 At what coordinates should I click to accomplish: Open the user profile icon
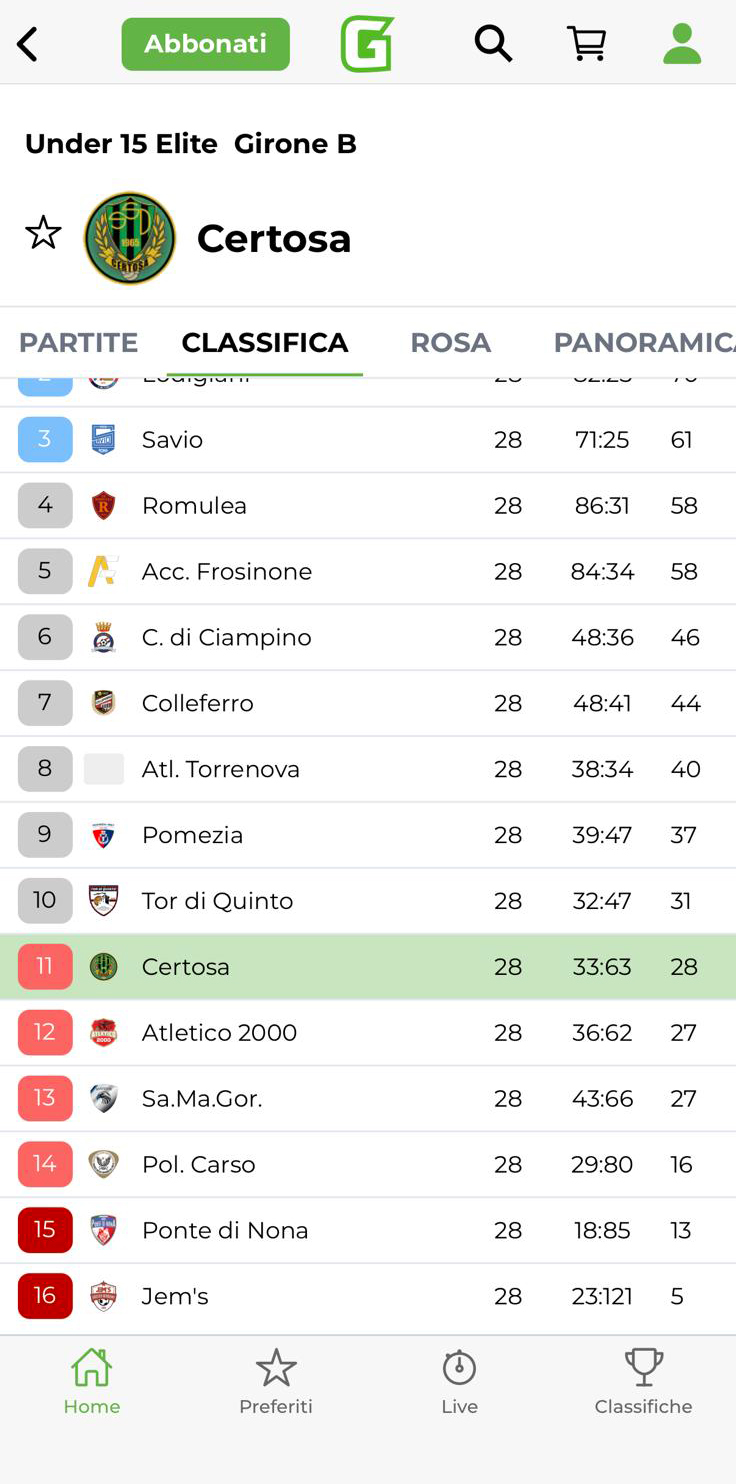coord(682,44)
